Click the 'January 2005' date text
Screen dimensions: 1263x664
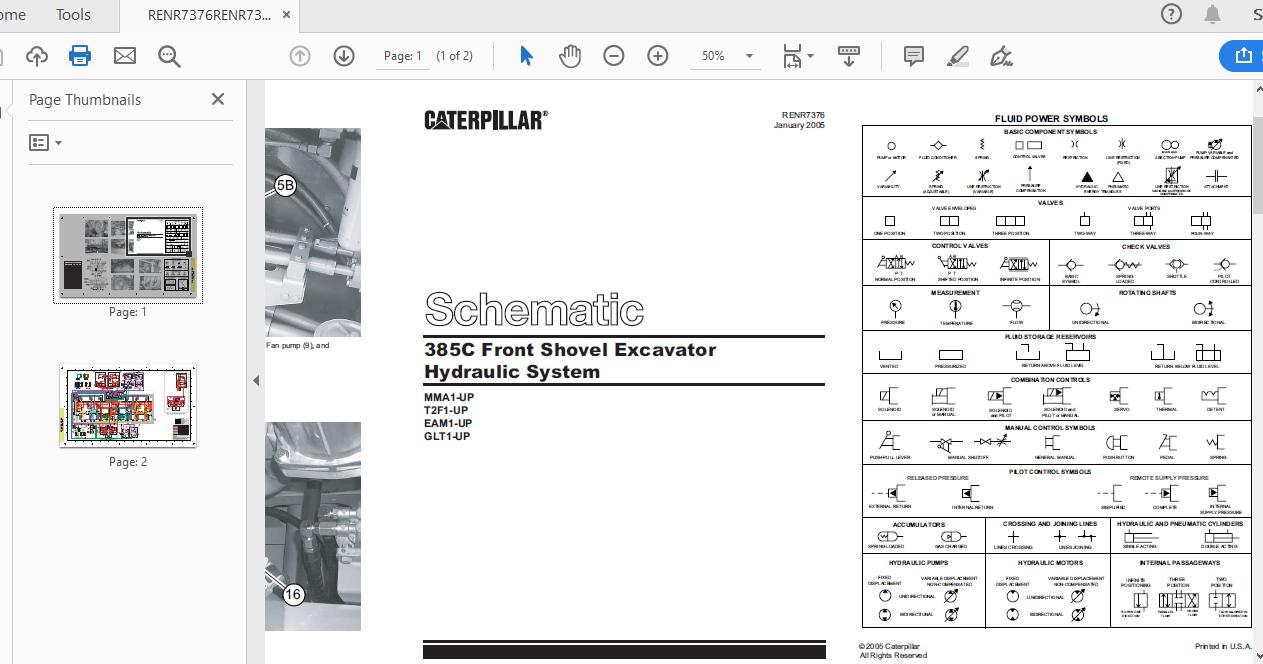click(799, 126)
